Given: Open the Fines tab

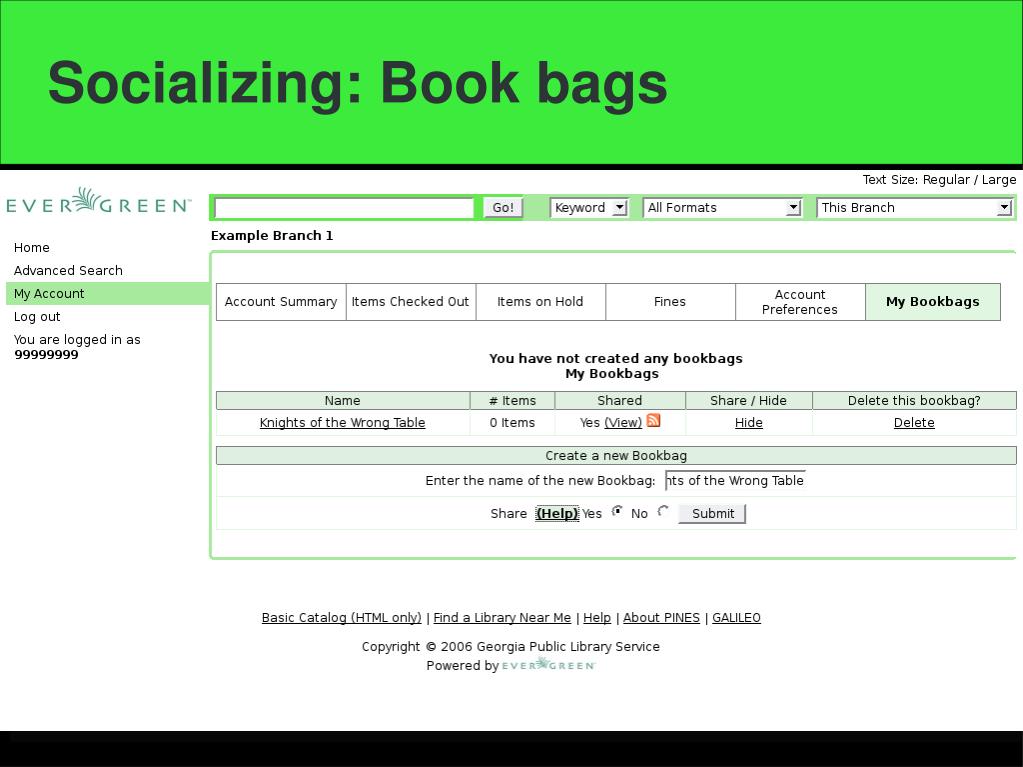Looking at the screenshot, I should [x=670, y=302].
